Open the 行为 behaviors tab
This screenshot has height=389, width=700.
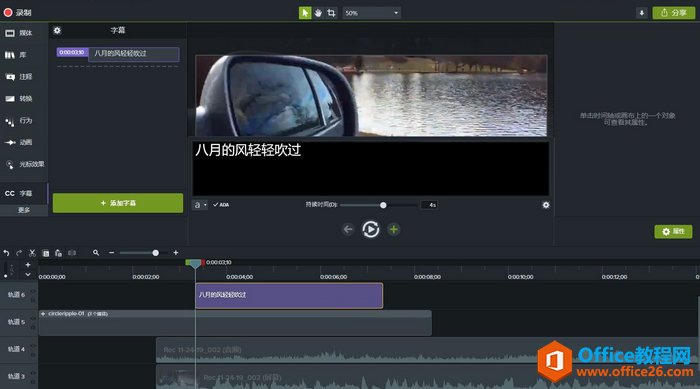click(x=19, y=121)
